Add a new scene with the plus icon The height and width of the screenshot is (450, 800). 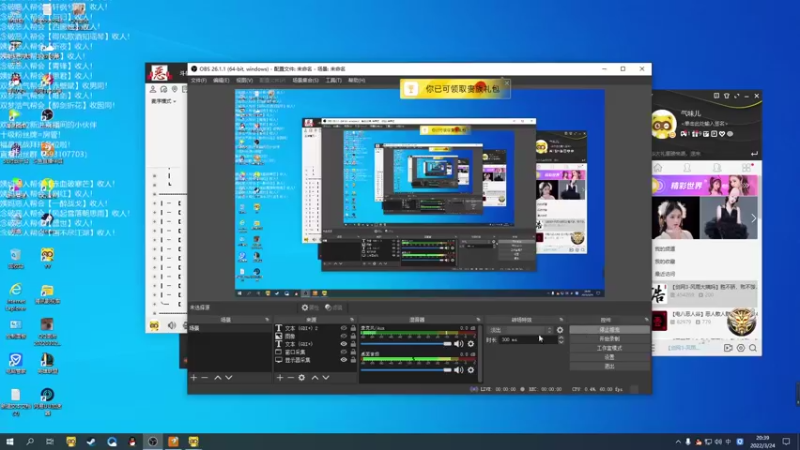click(x=193, y=378)
